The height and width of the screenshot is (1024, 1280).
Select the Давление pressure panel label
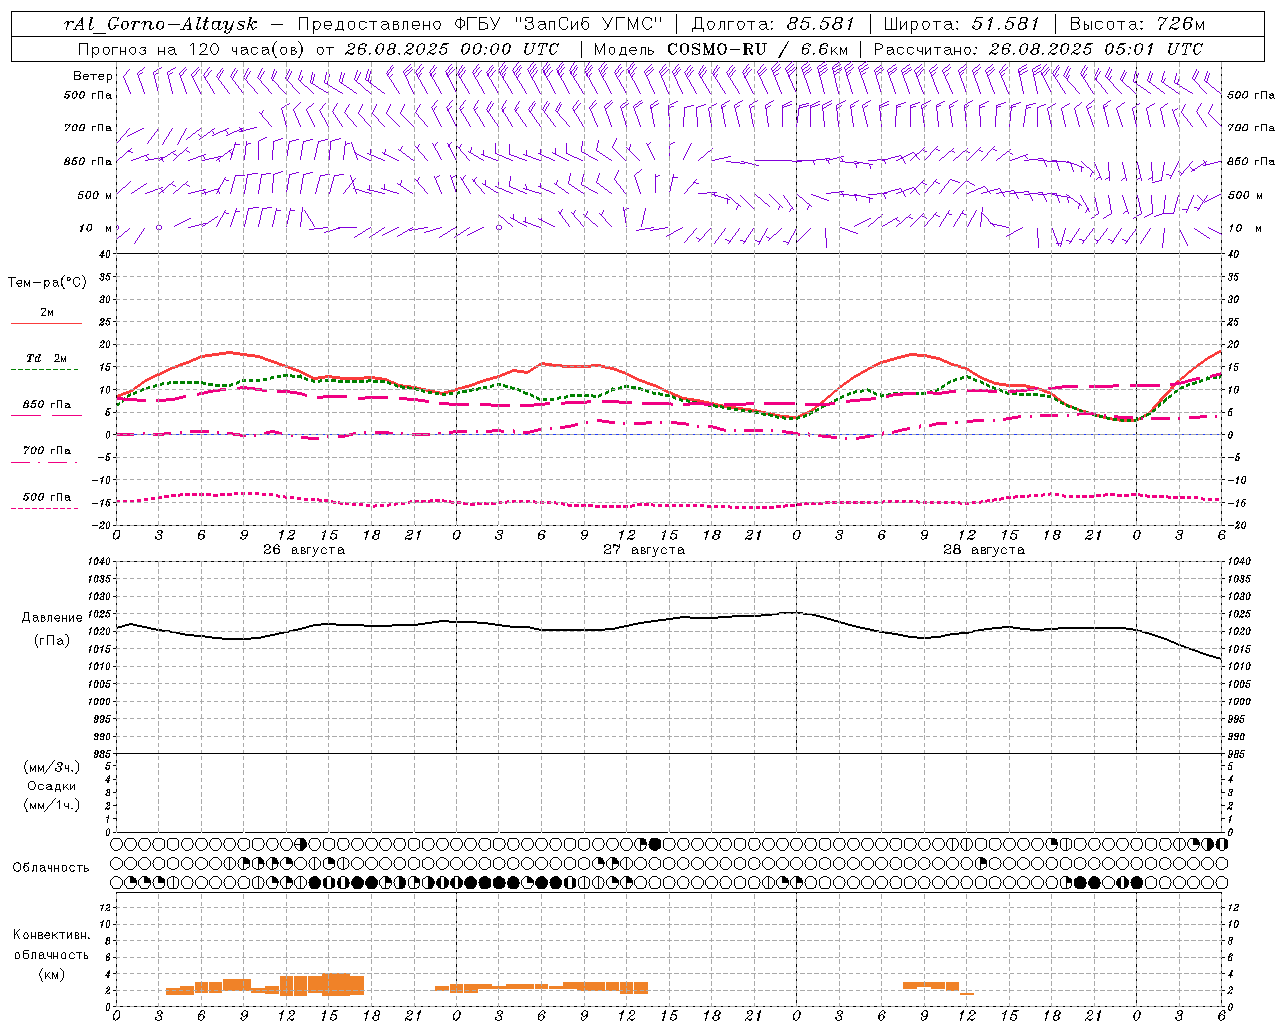[x=52, y=618]
